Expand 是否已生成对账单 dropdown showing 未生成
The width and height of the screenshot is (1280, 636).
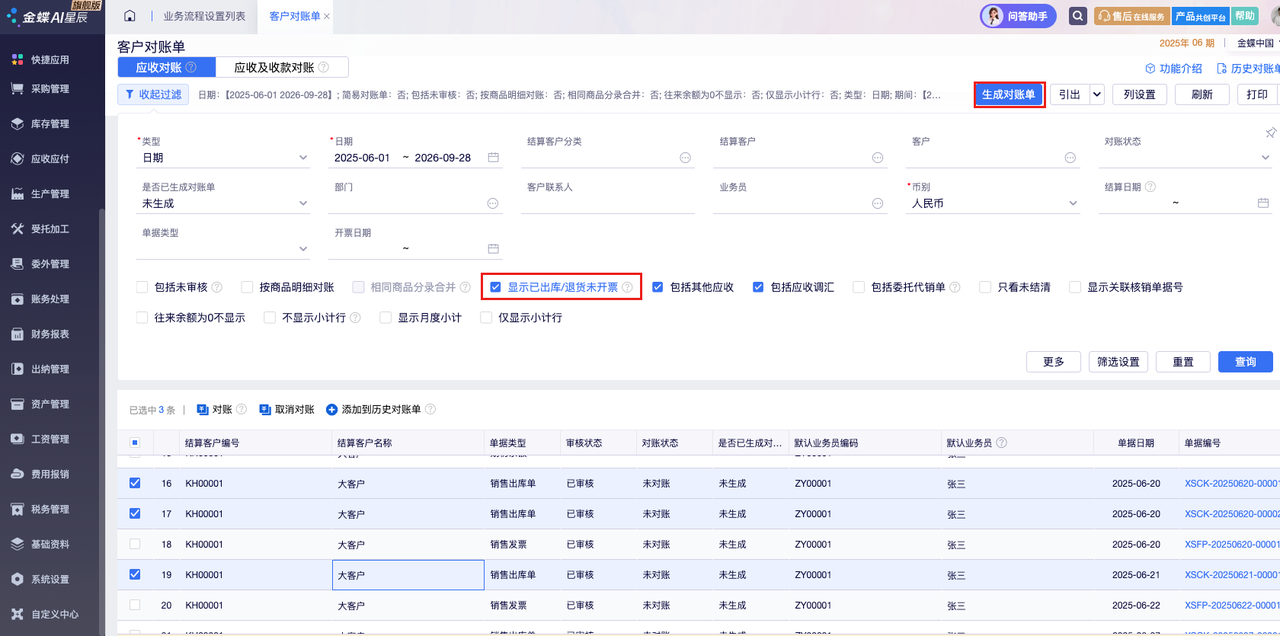coord(304,203)
